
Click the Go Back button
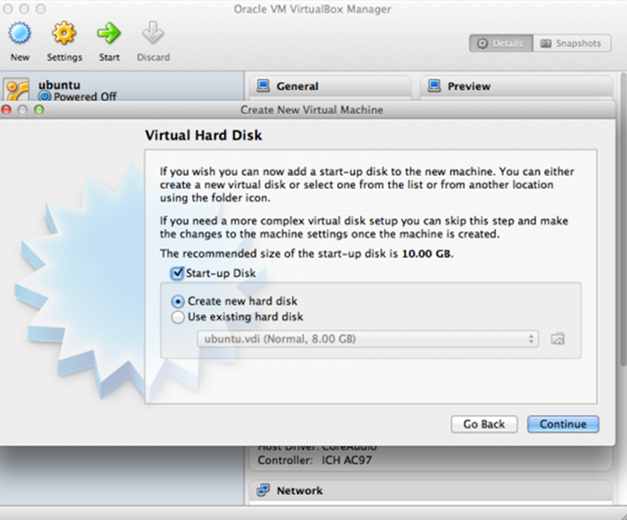coord(484,424)
